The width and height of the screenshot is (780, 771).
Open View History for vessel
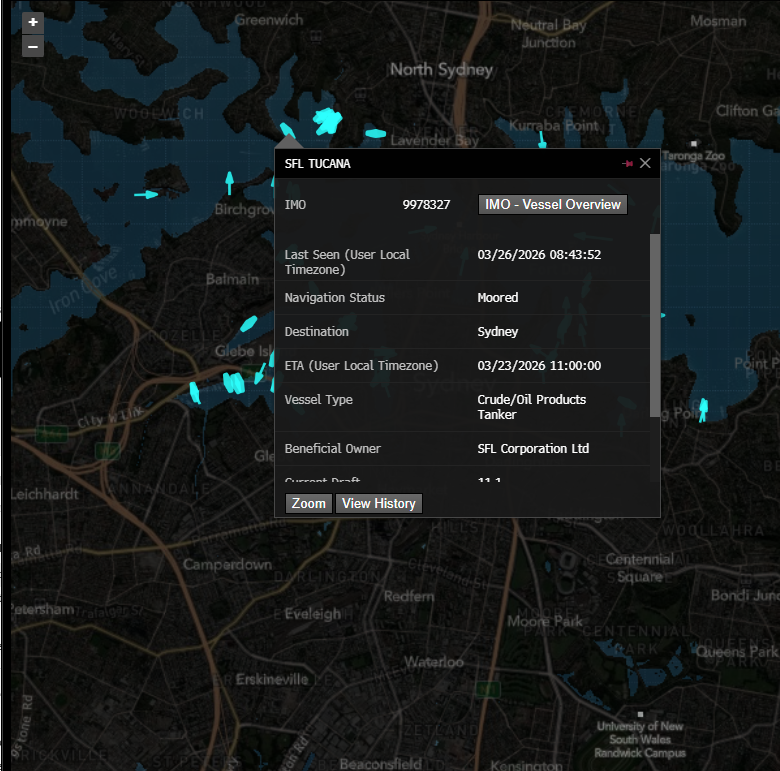pos(379,503)
